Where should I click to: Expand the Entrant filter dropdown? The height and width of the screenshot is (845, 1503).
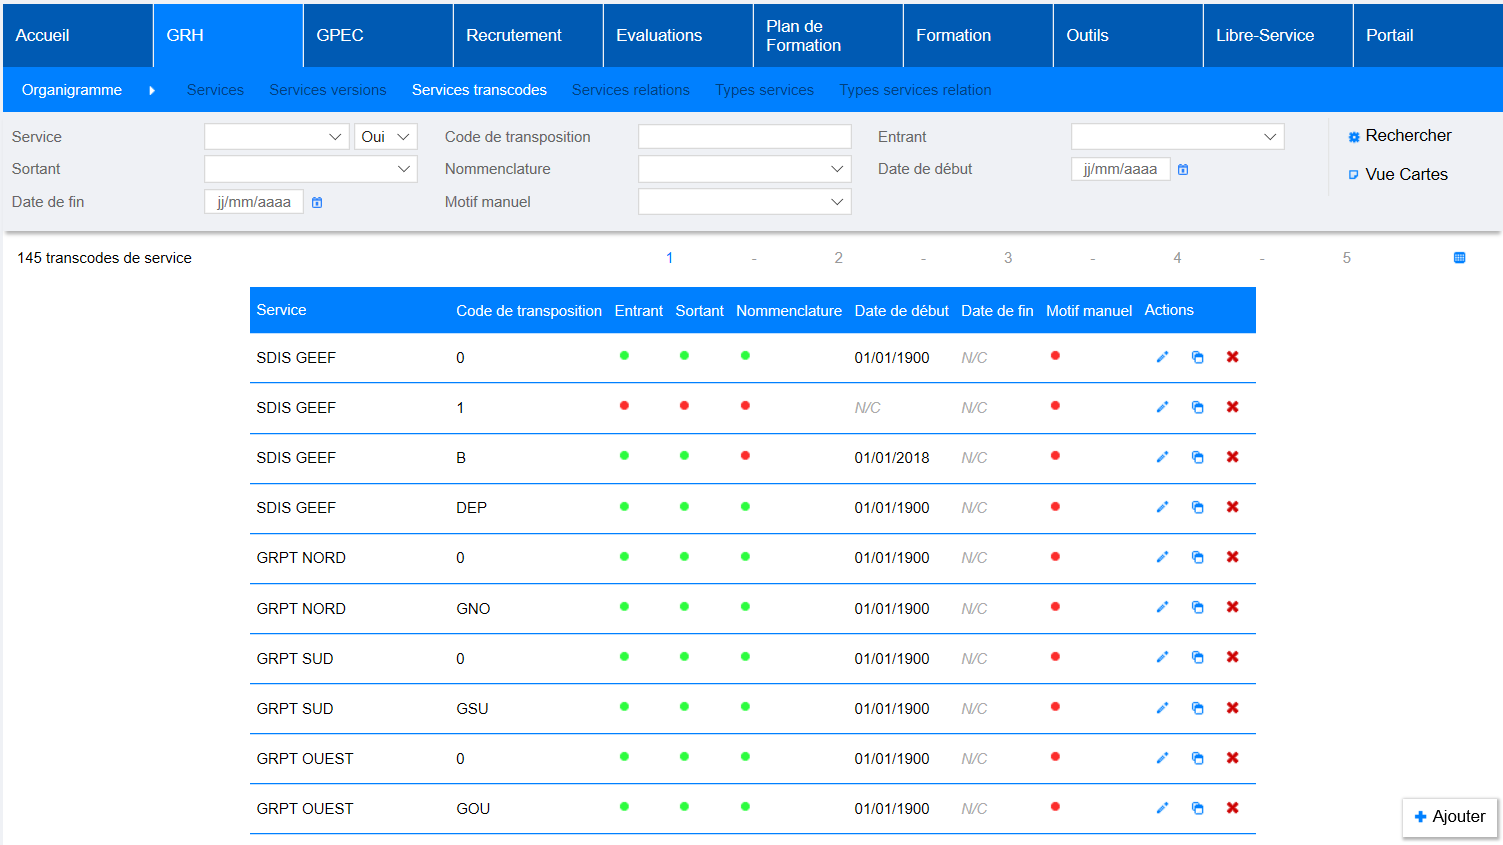click(x=1177, y=137)
